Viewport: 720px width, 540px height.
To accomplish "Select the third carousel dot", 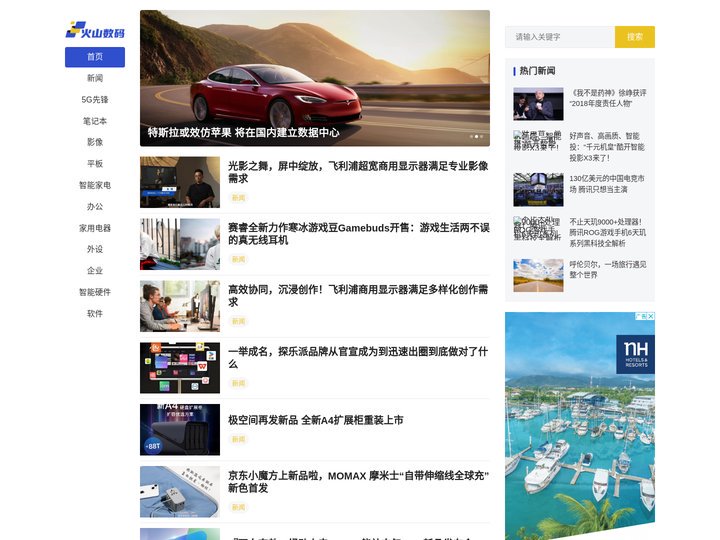I will 481,136.
